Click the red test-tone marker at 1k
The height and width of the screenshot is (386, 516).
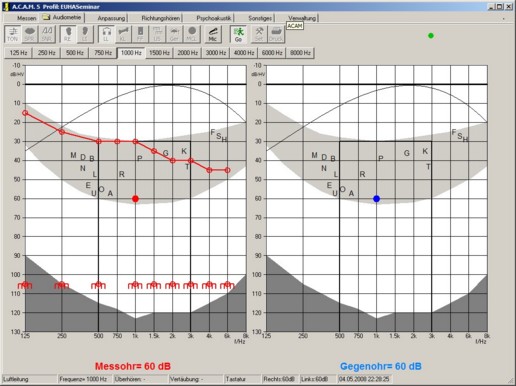135,199
